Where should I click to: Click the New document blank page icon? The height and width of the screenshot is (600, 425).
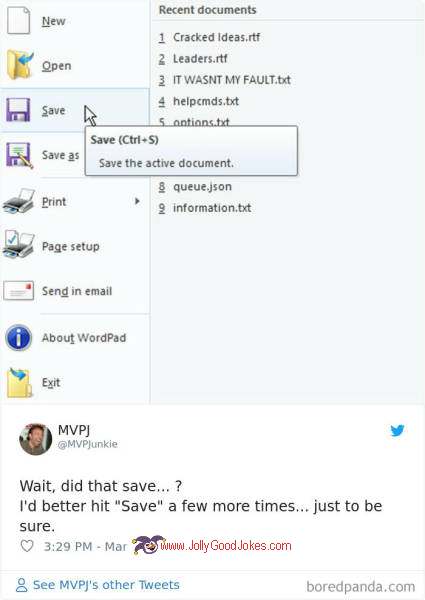pos(18,21)
